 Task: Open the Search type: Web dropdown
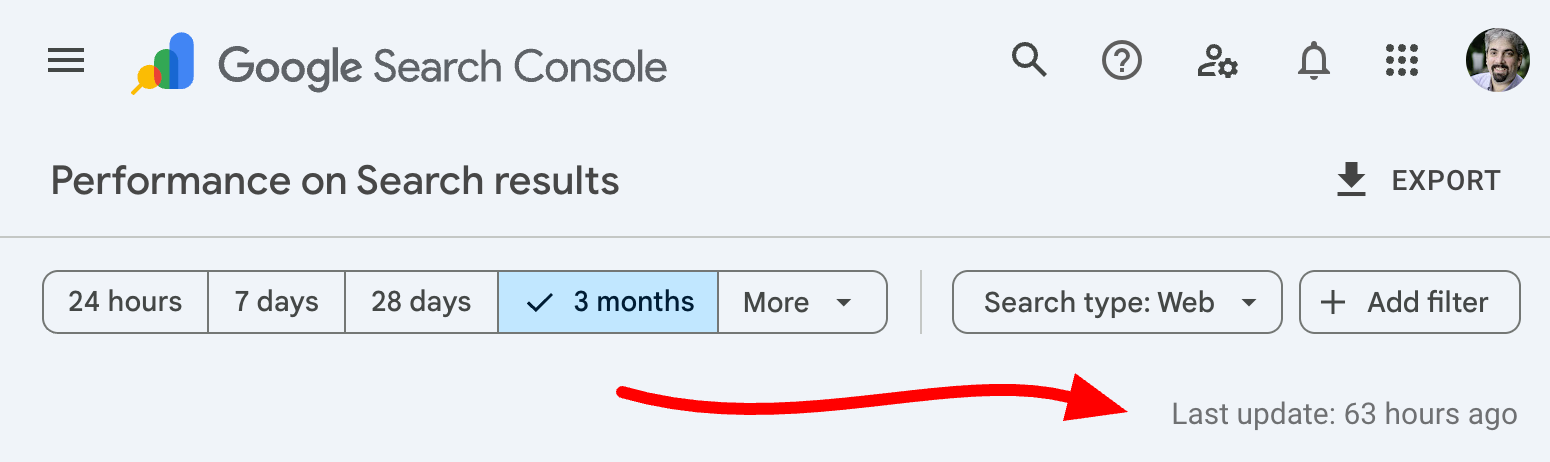1116,302
